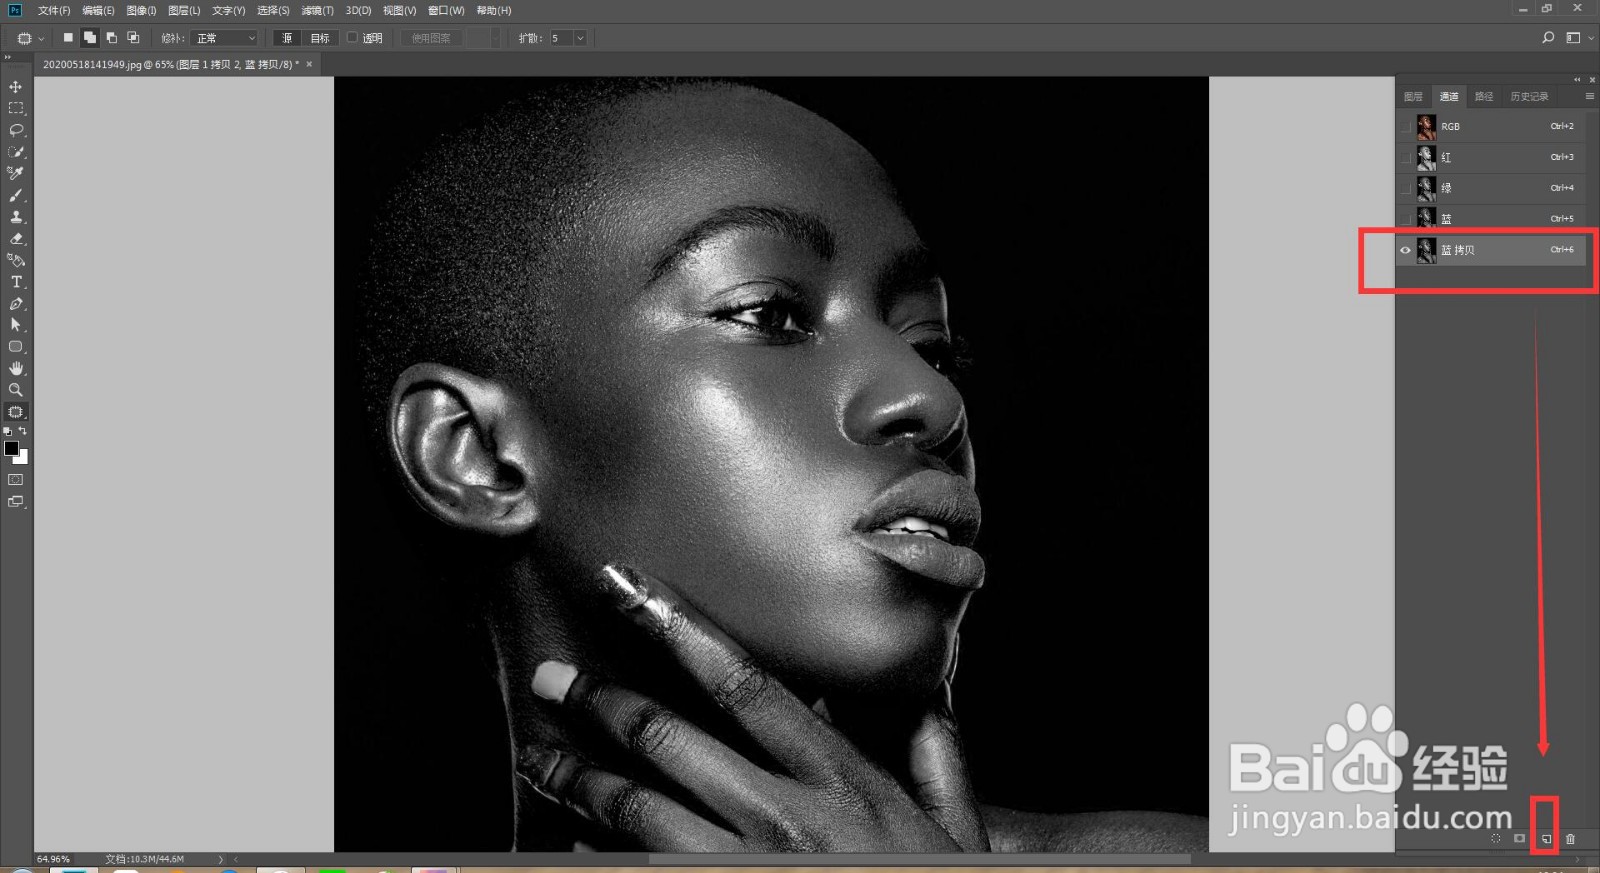This screenshot has height=873, width=1600.
Task: Reset default foreground and background colors
Action: (x=8, y=431)
